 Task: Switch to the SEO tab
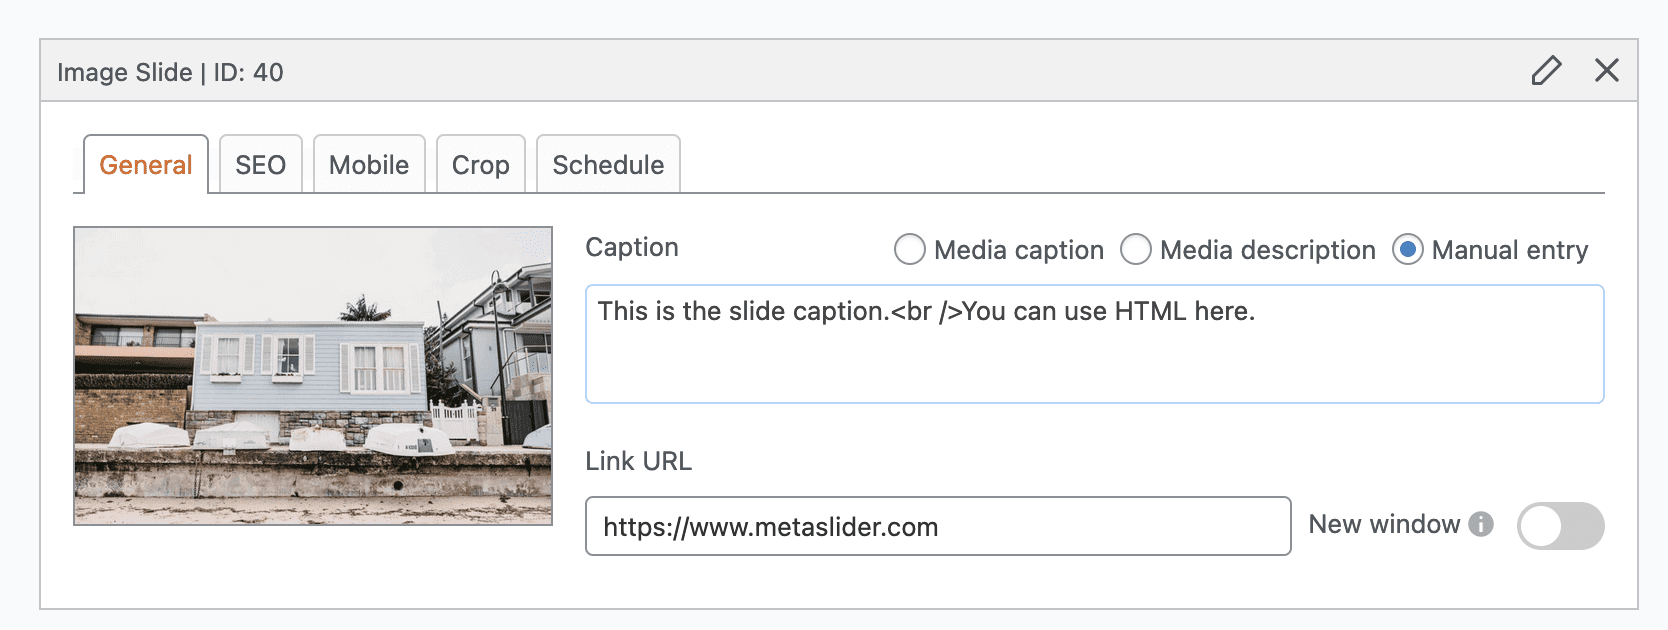point(260,164)
